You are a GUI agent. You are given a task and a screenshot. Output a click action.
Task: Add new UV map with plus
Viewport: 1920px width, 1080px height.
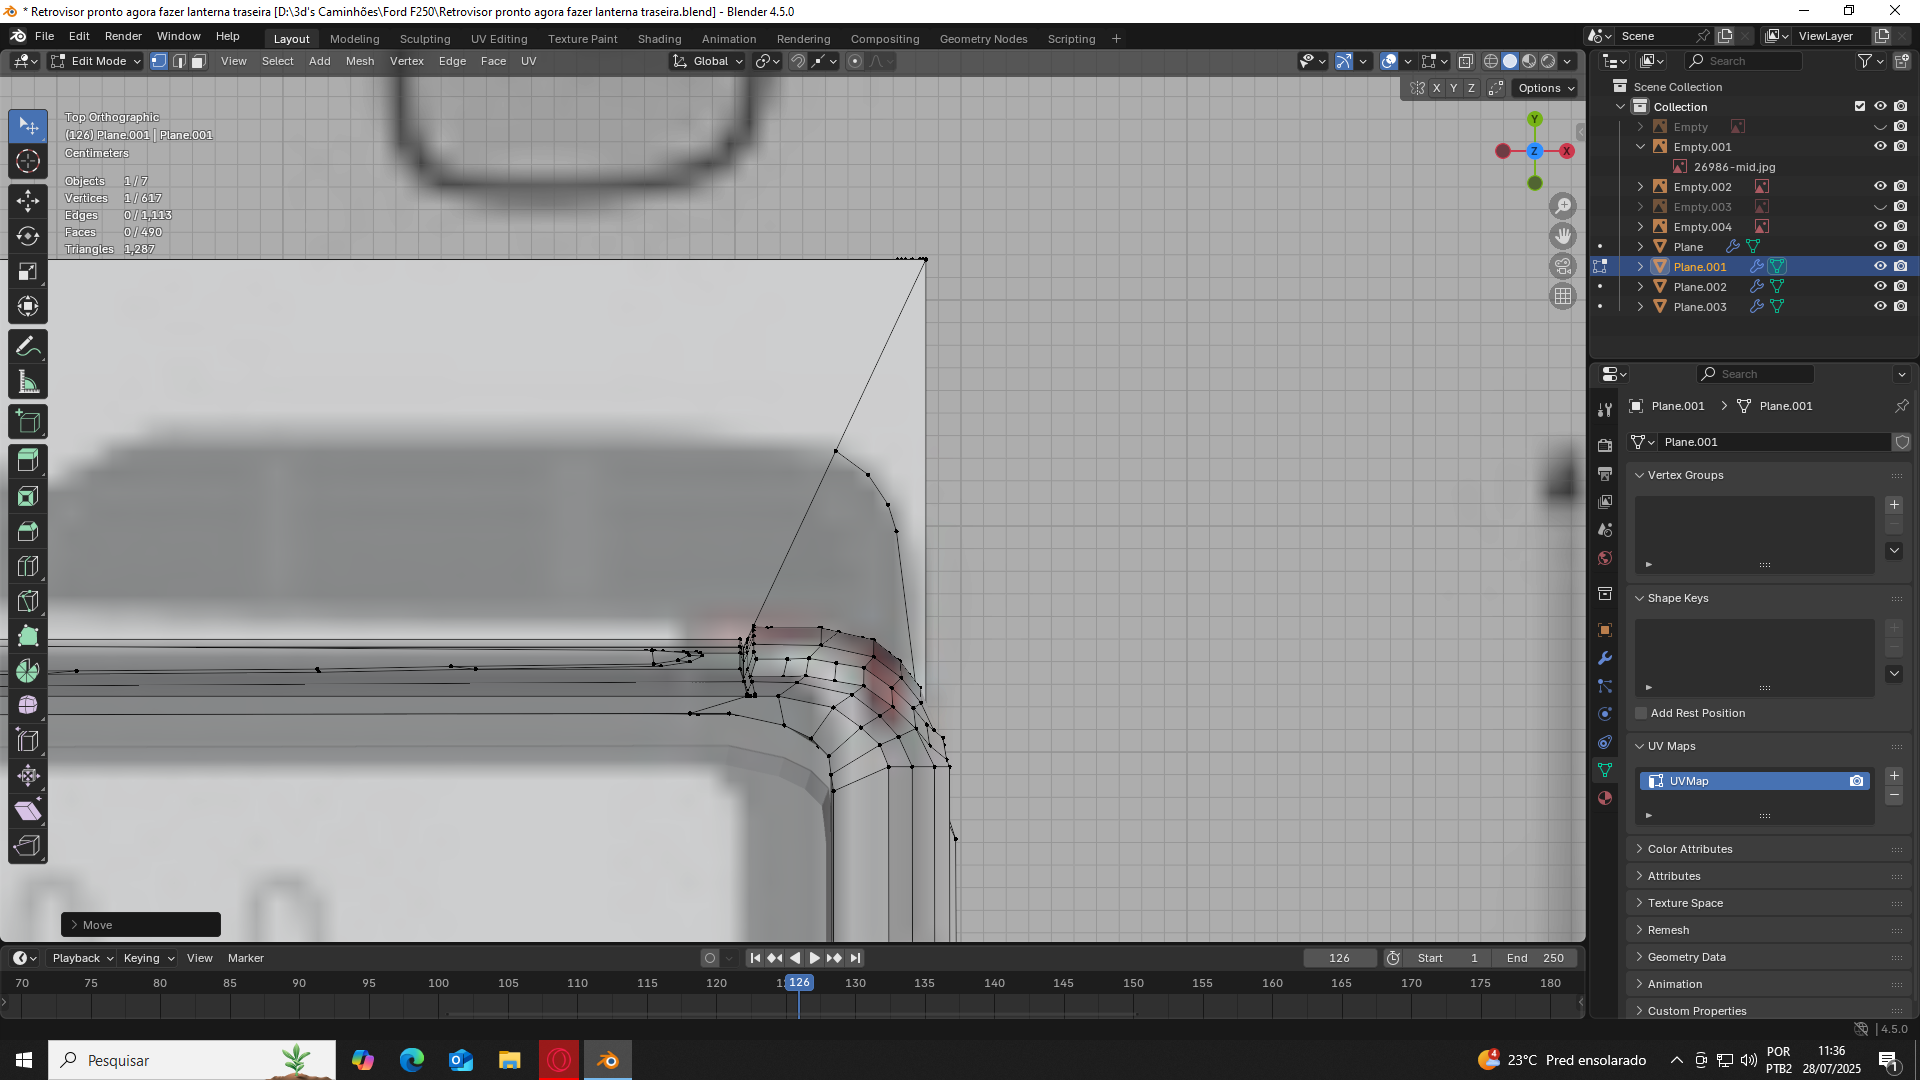[1894, 776]
